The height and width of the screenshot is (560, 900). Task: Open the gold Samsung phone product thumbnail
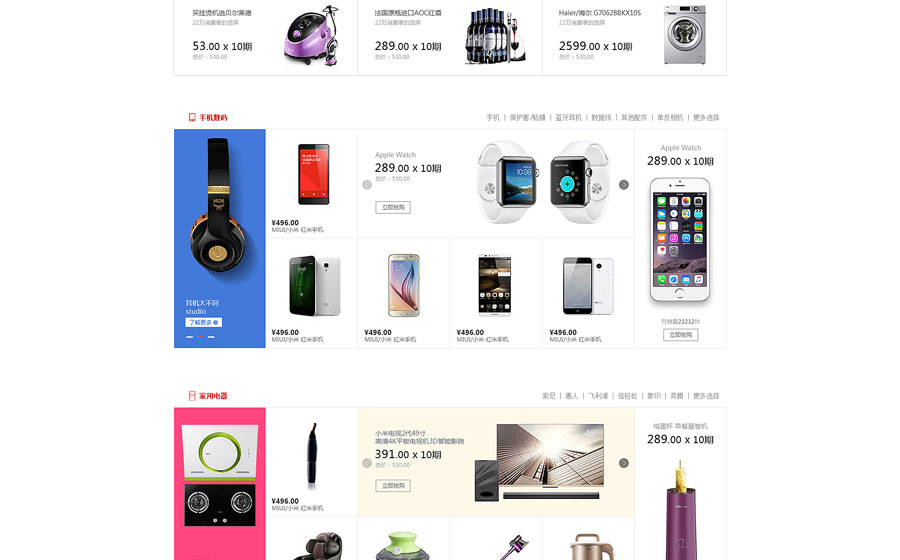tap(404, 285)
